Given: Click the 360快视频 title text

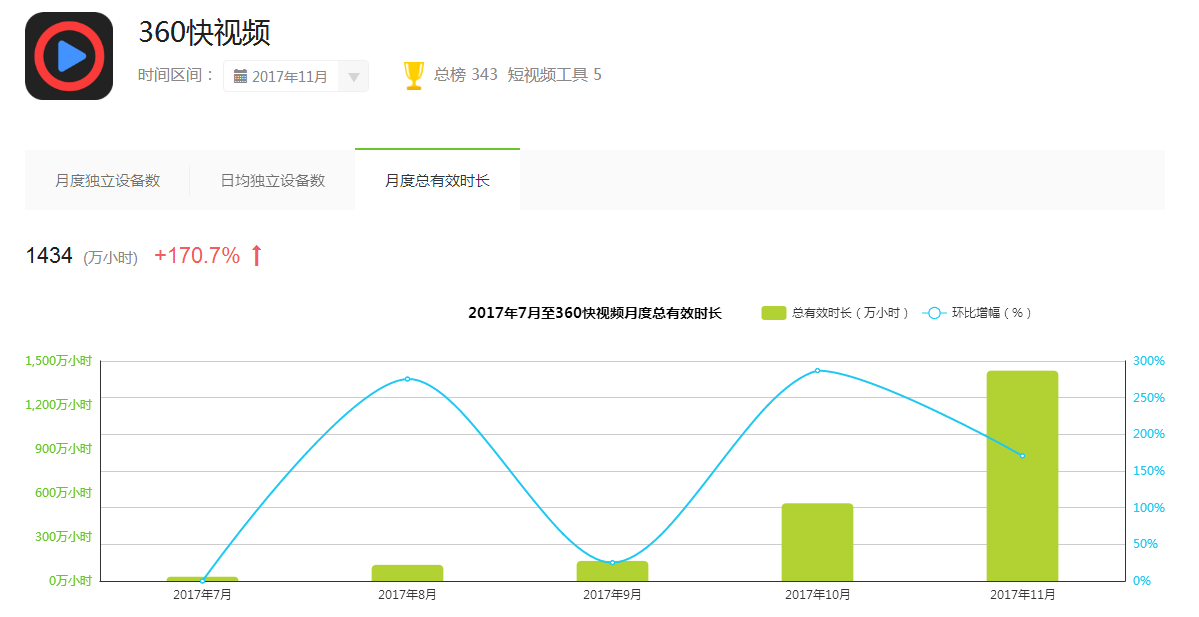Looking at the screenshot, I should pos(204,33).
